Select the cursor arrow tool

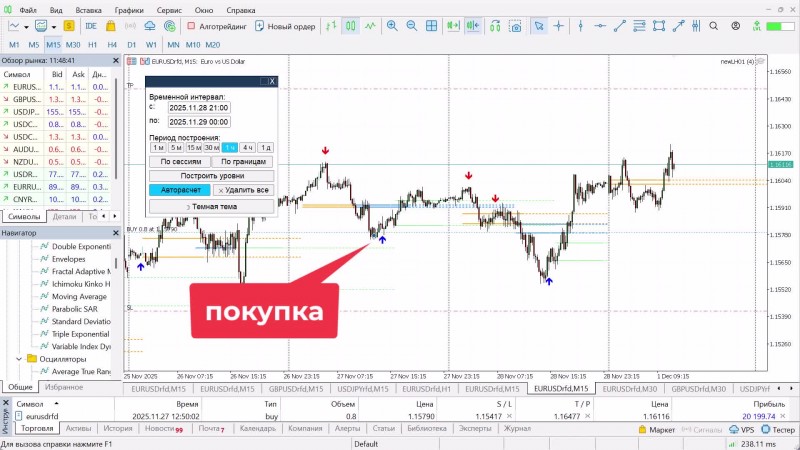coord(539,26)
